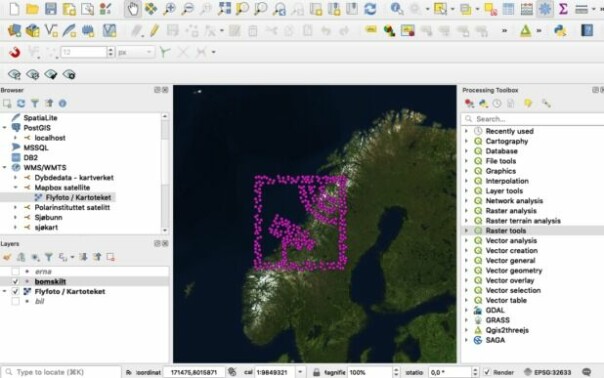Click the Processing Toolbox Search field
This screenshot has height=378, width=604.
(x=534, y=119)
